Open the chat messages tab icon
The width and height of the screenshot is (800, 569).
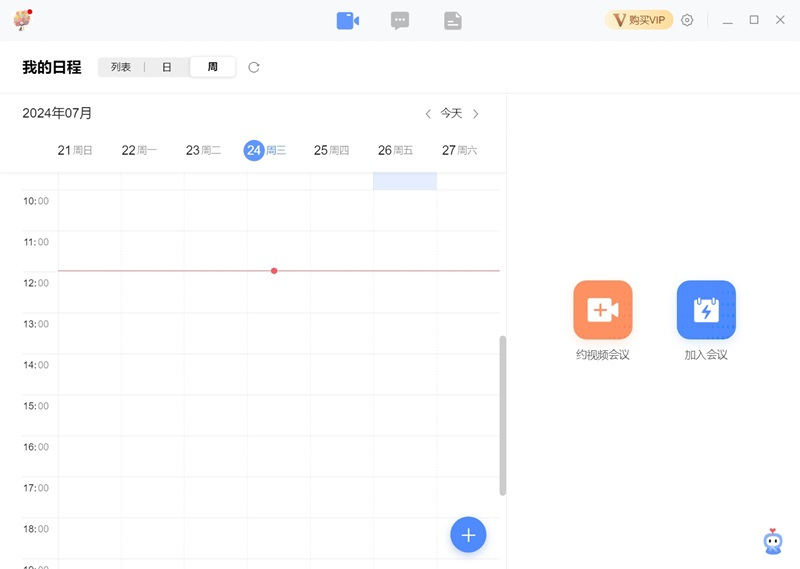pos(400,21)
